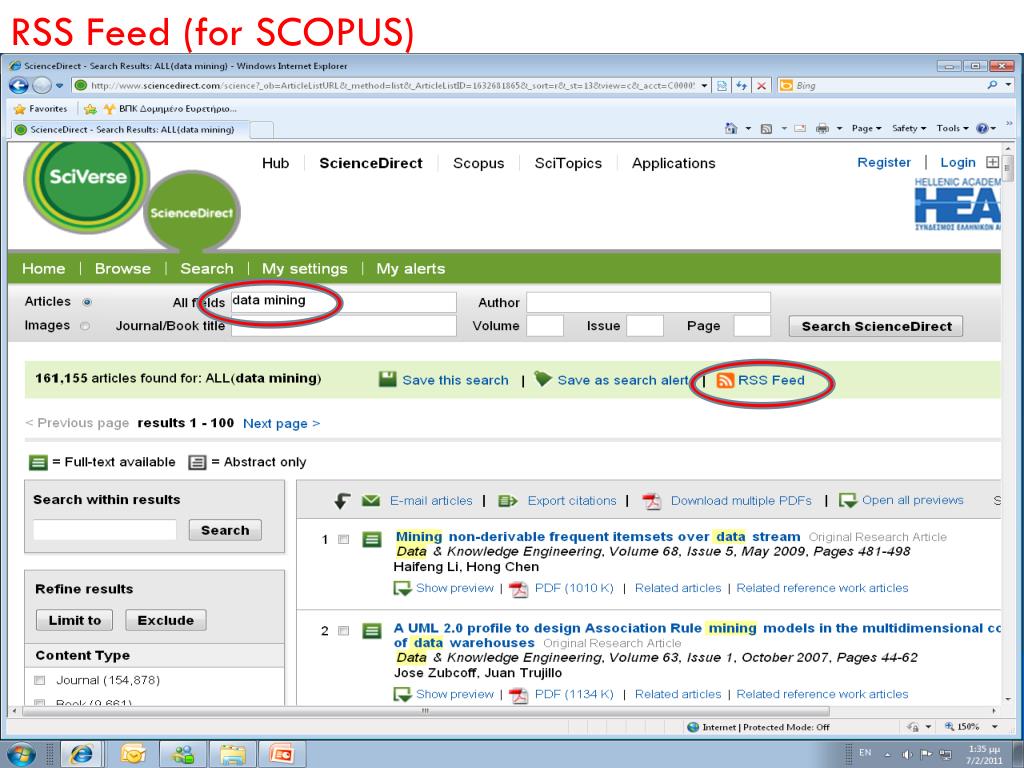Click the browser Back arrow button

click(18, 86)
